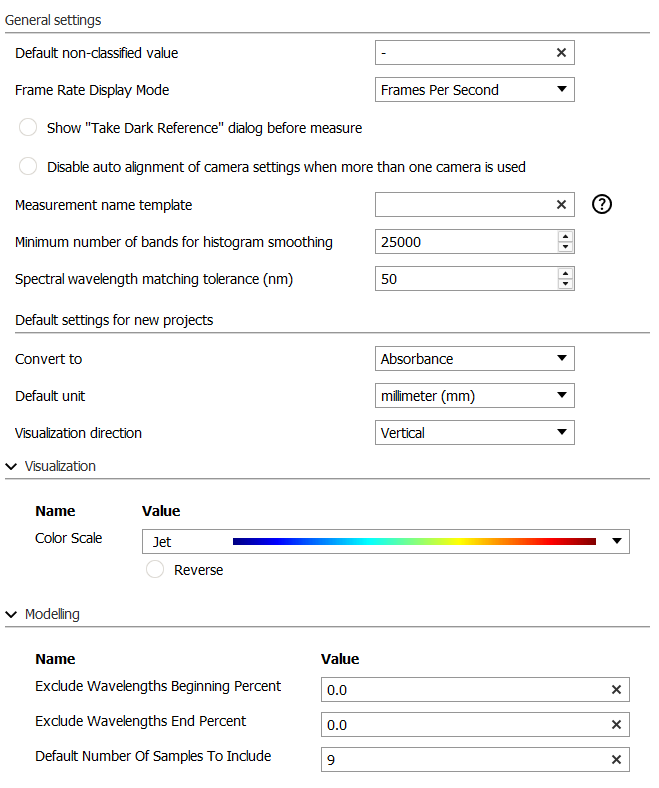Clear Exclude Wavelengths End Percent value
This screenshot has height=788, width=659.
(616, 725)
